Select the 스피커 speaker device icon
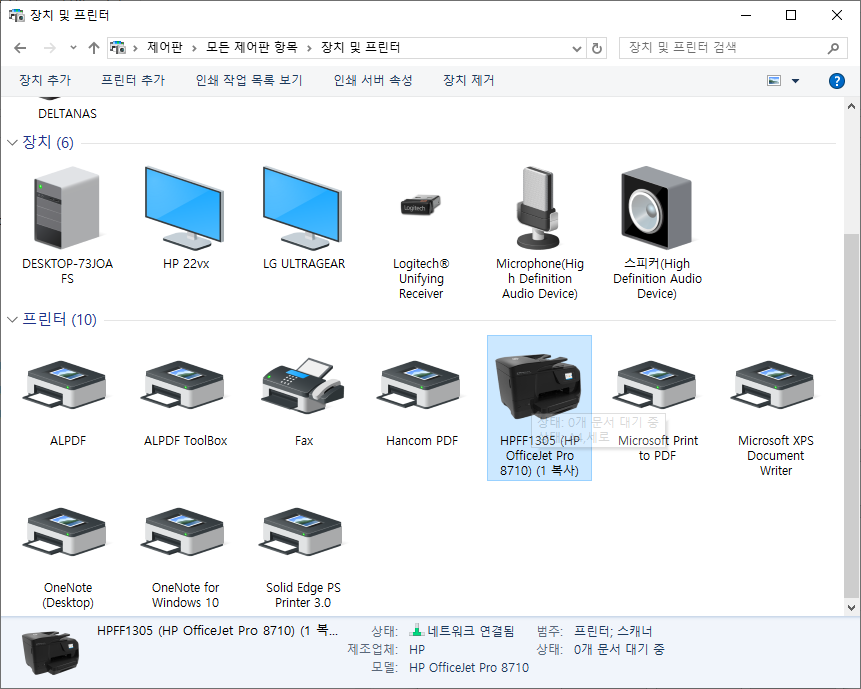 pos(657,208)
